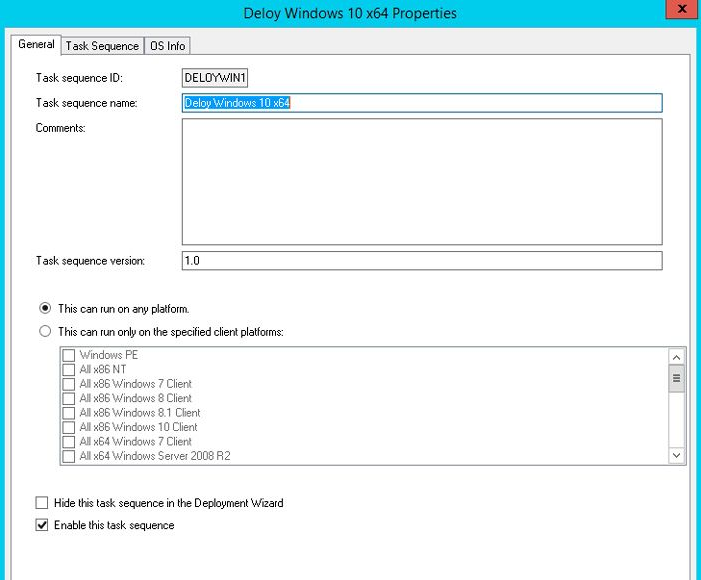Uncheck Enable this task sequence
This screenshot has width=701, height=580.
pos(42,525)
